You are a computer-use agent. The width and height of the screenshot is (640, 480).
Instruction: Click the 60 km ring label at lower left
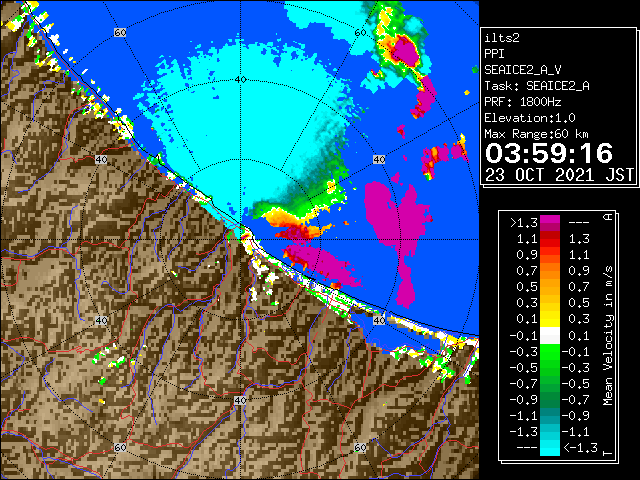click(120, 447)
